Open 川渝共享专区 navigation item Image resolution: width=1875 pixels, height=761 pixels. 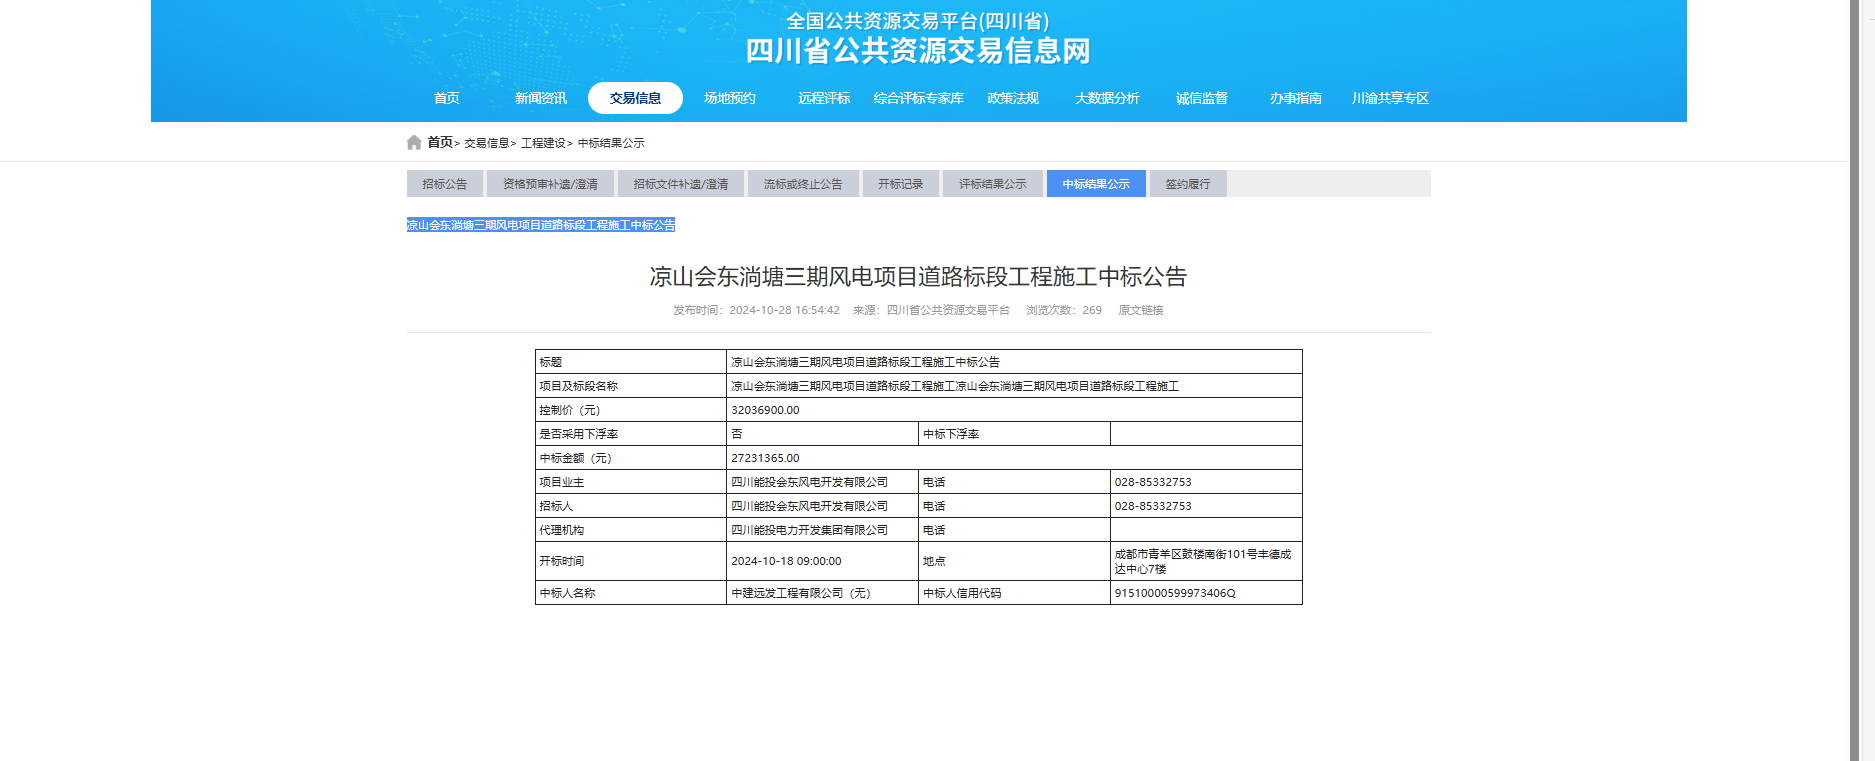(1390, 98)
